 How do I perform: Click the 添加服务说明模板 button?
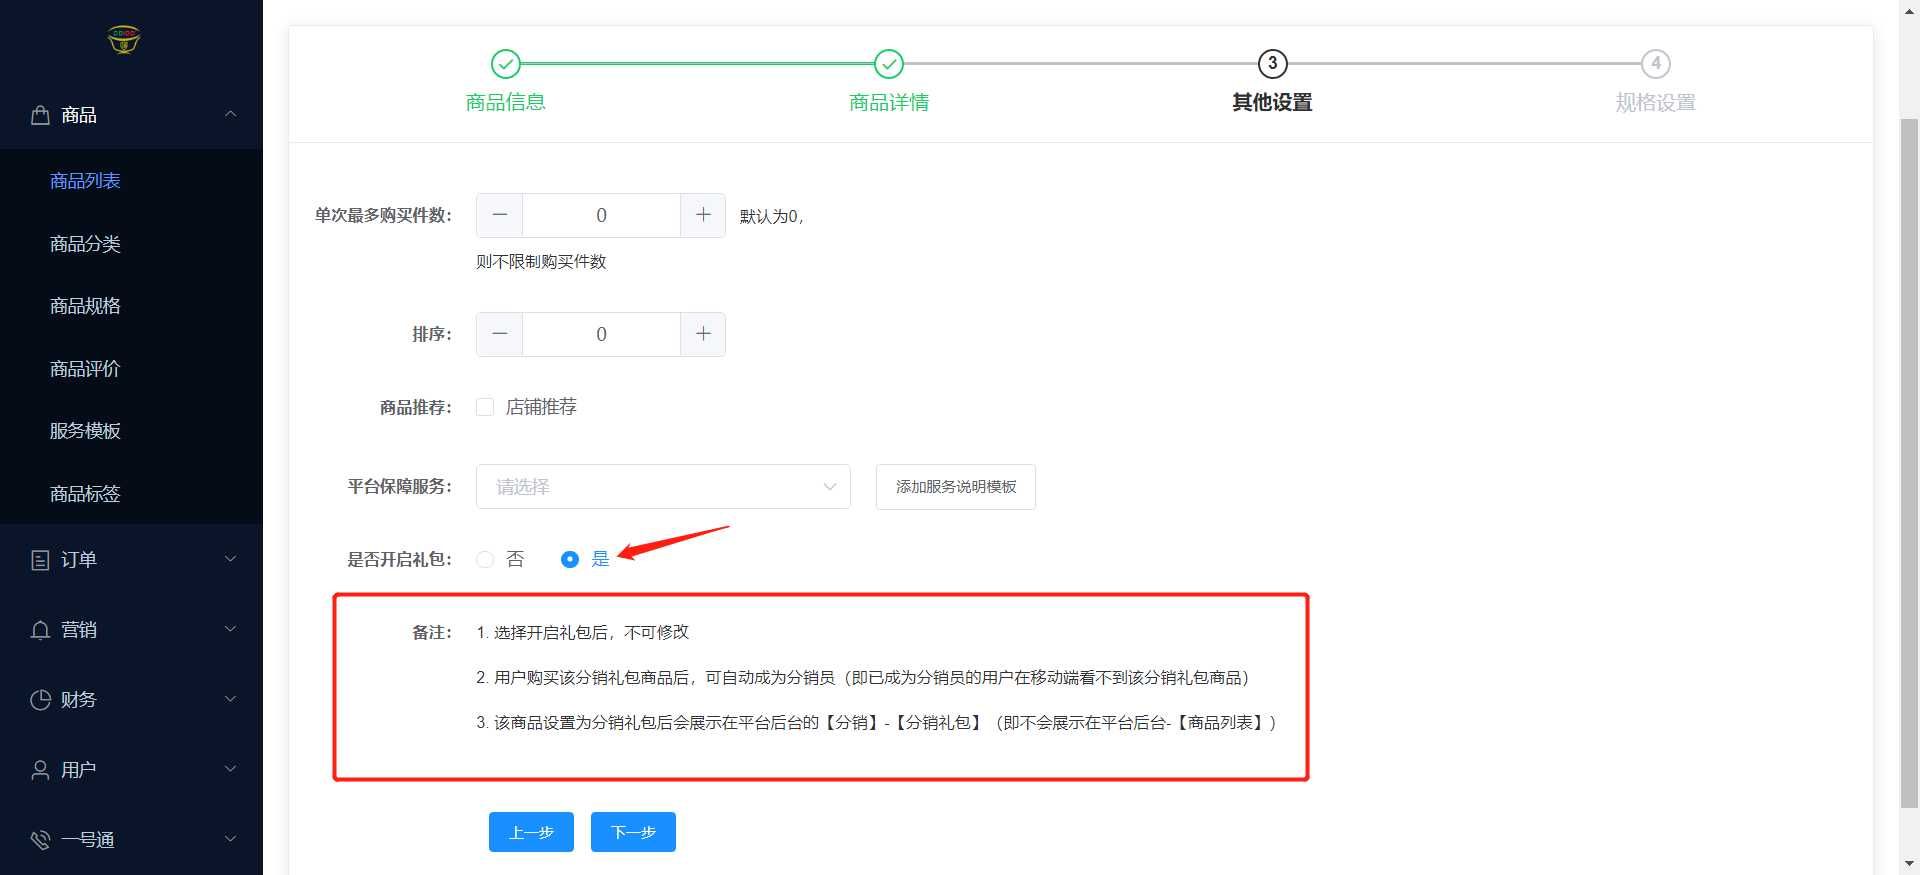955,487
